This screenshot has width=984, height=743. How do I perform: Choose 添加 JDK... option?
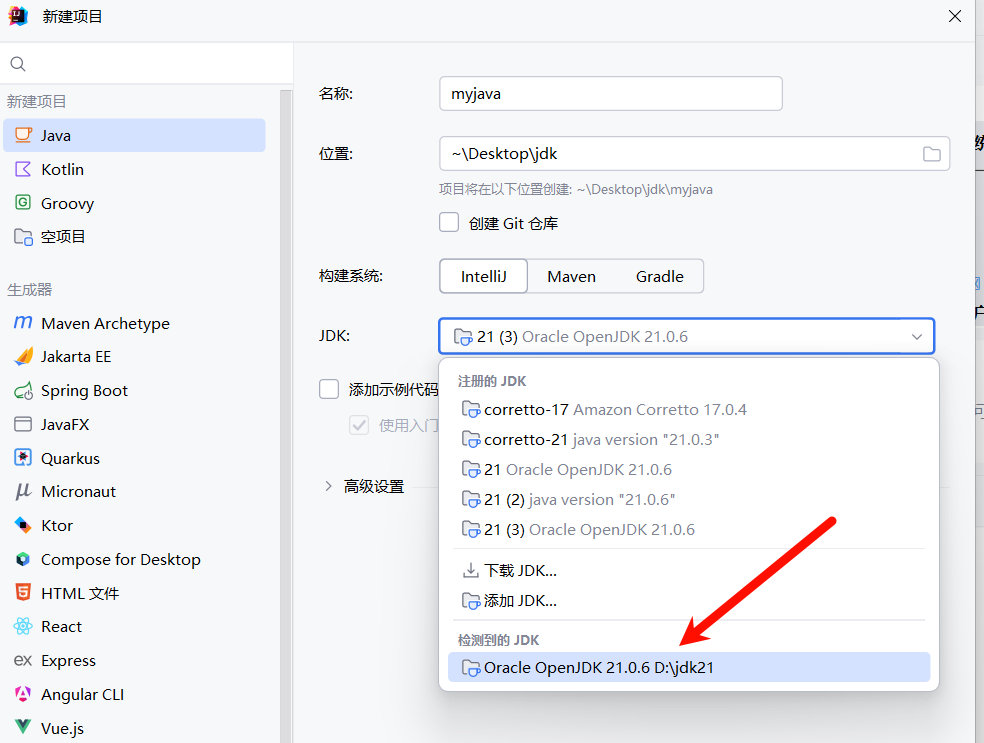689,601
